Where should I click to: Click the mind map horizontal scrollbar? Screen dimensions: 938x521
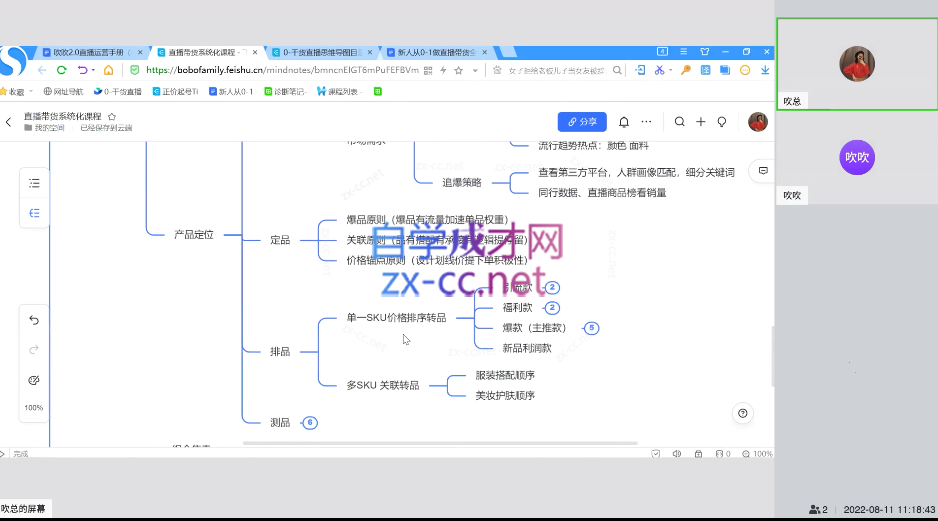pyautogui.click(x=440, y=443)
